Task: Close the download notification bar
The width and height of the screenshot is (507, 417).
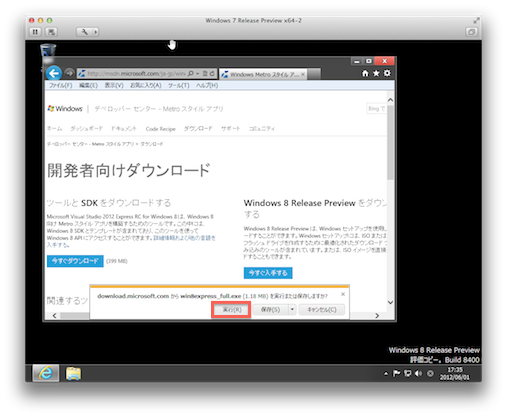Action: (343, 294)
